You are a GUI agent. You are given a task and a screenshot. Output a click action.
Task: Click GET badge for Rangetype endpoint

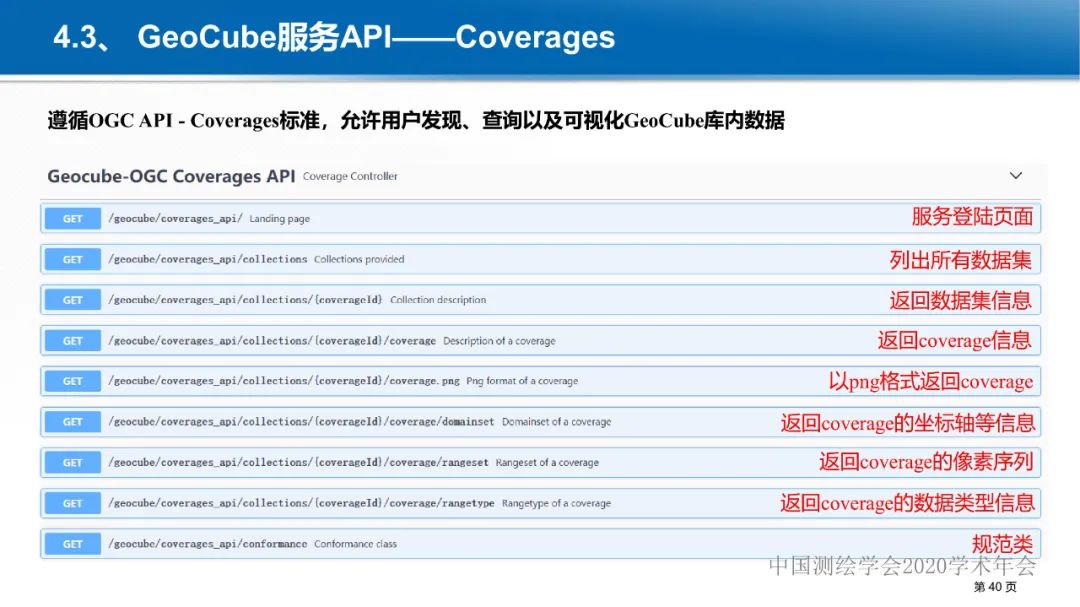pyautogui.click(x=73, y=503)
